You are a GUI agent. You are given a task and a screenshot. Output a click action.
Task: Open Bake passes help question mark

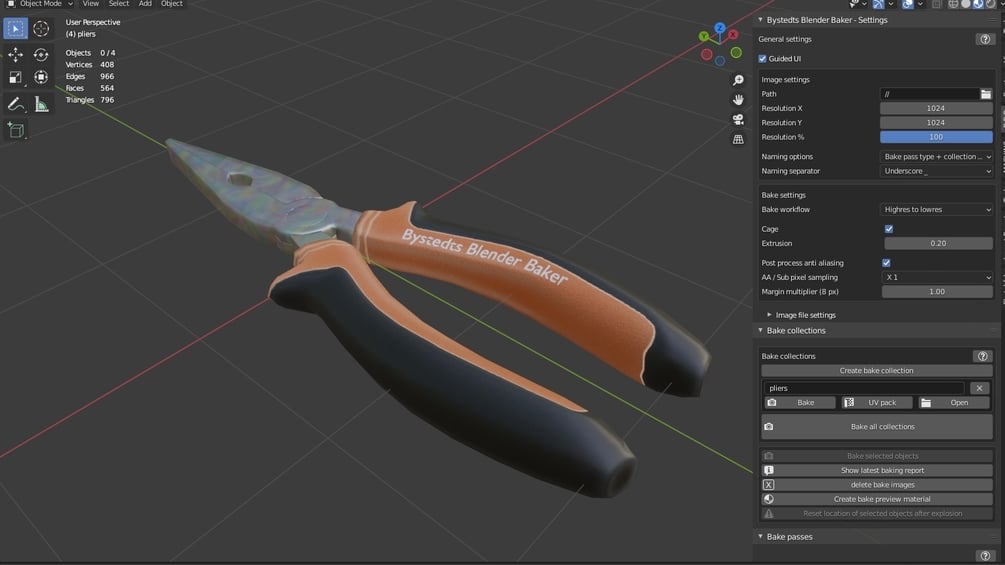pyautogui.click(x=985, y=555)
